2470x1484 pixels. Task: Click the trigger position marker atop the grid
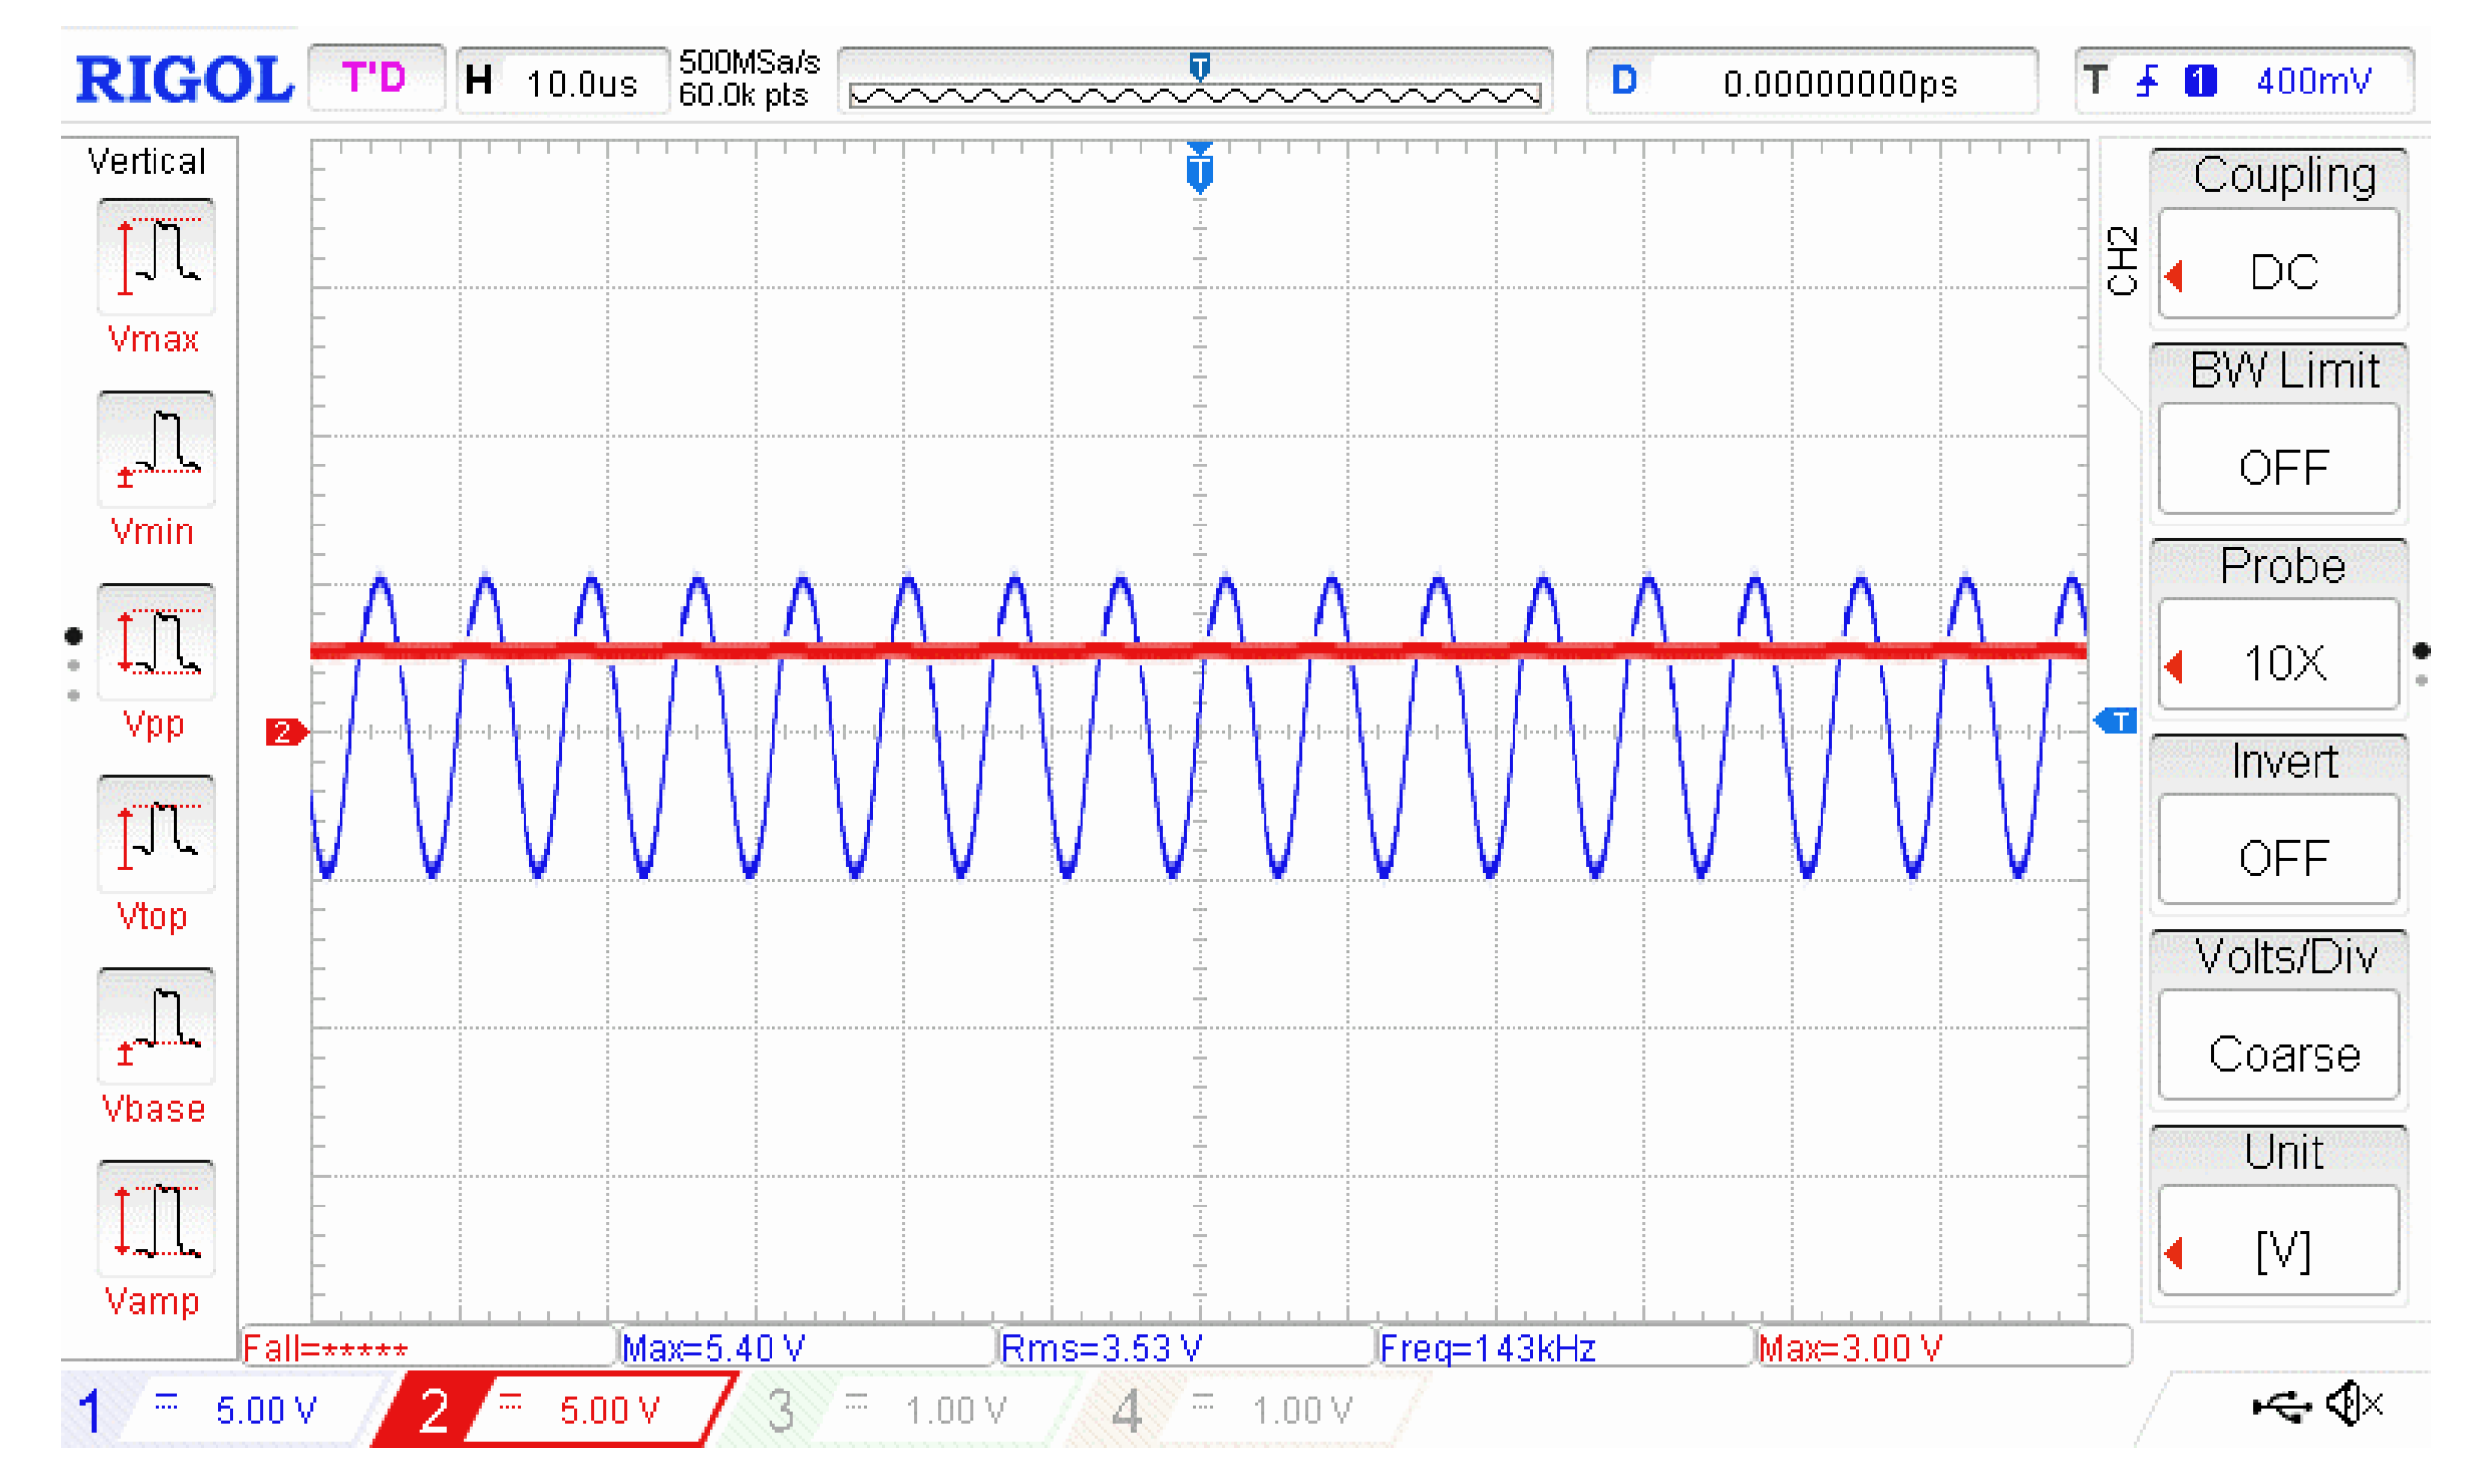1199,167
